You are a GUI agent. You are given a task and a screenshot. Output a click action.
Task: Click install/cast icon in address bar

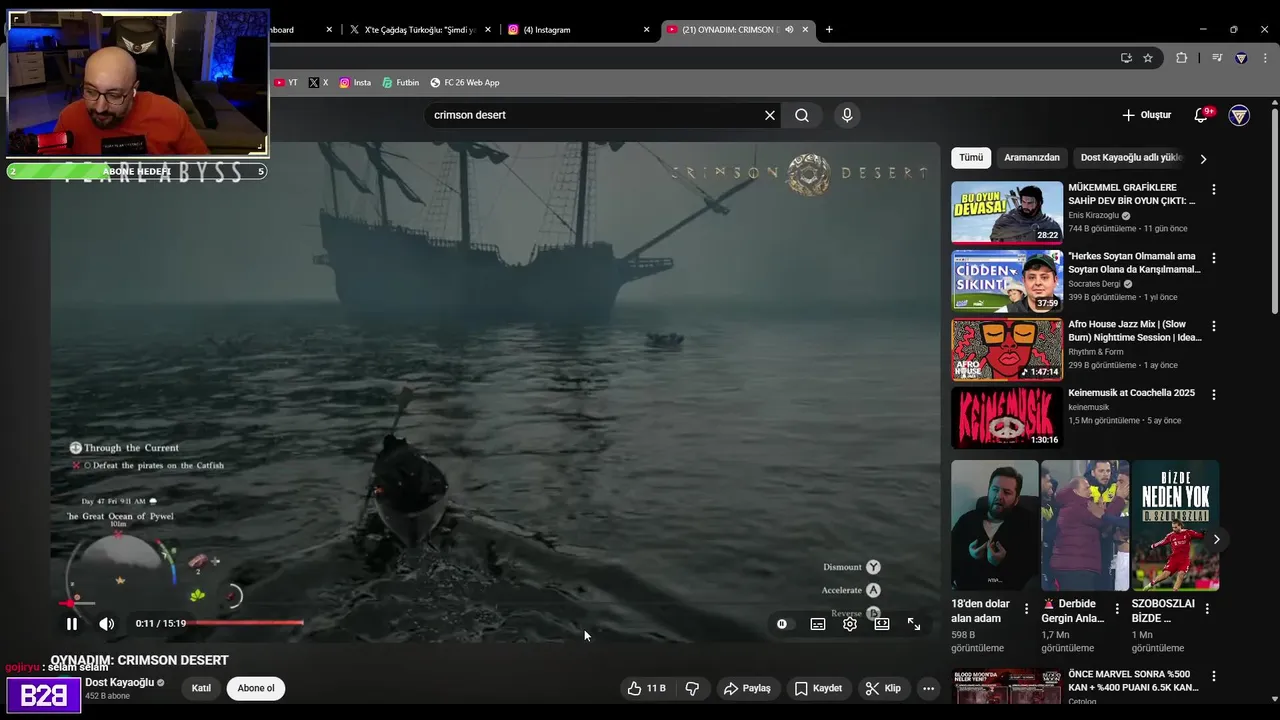coord(1126,58)
